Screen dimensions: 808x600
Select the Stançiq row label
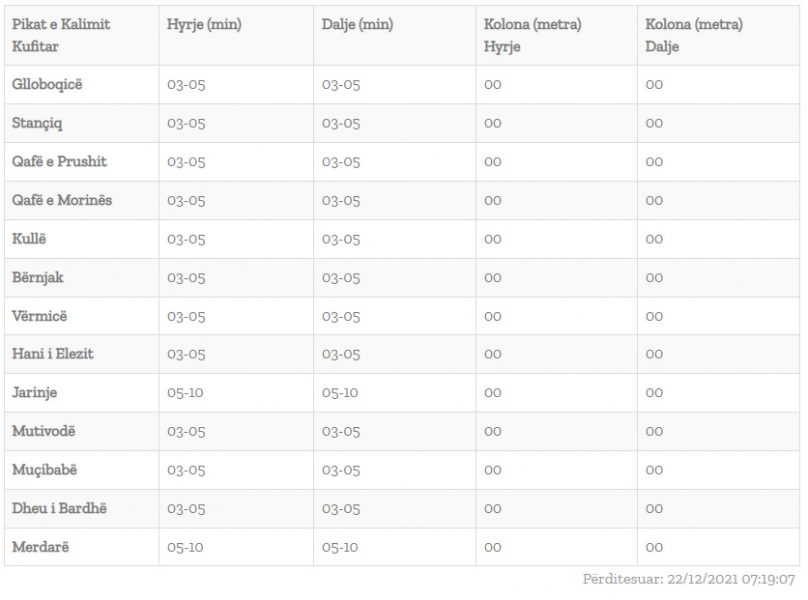tap(38, 123)
